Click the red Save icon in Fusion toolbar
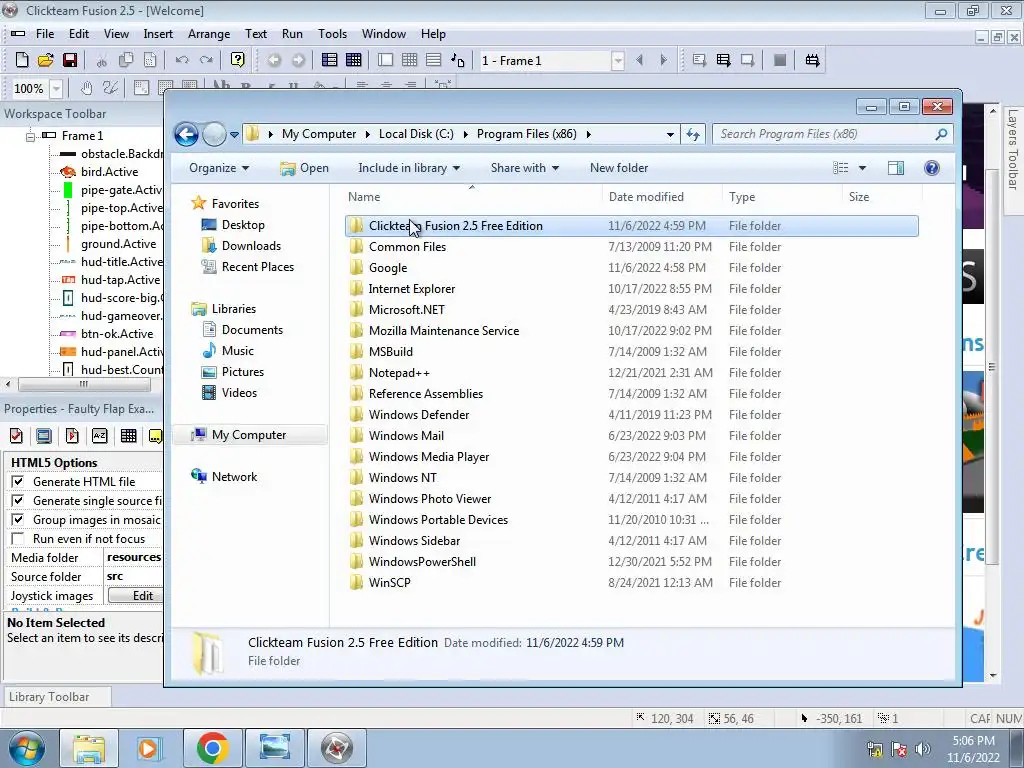The image size is (1024, 768). click(70, 60)
